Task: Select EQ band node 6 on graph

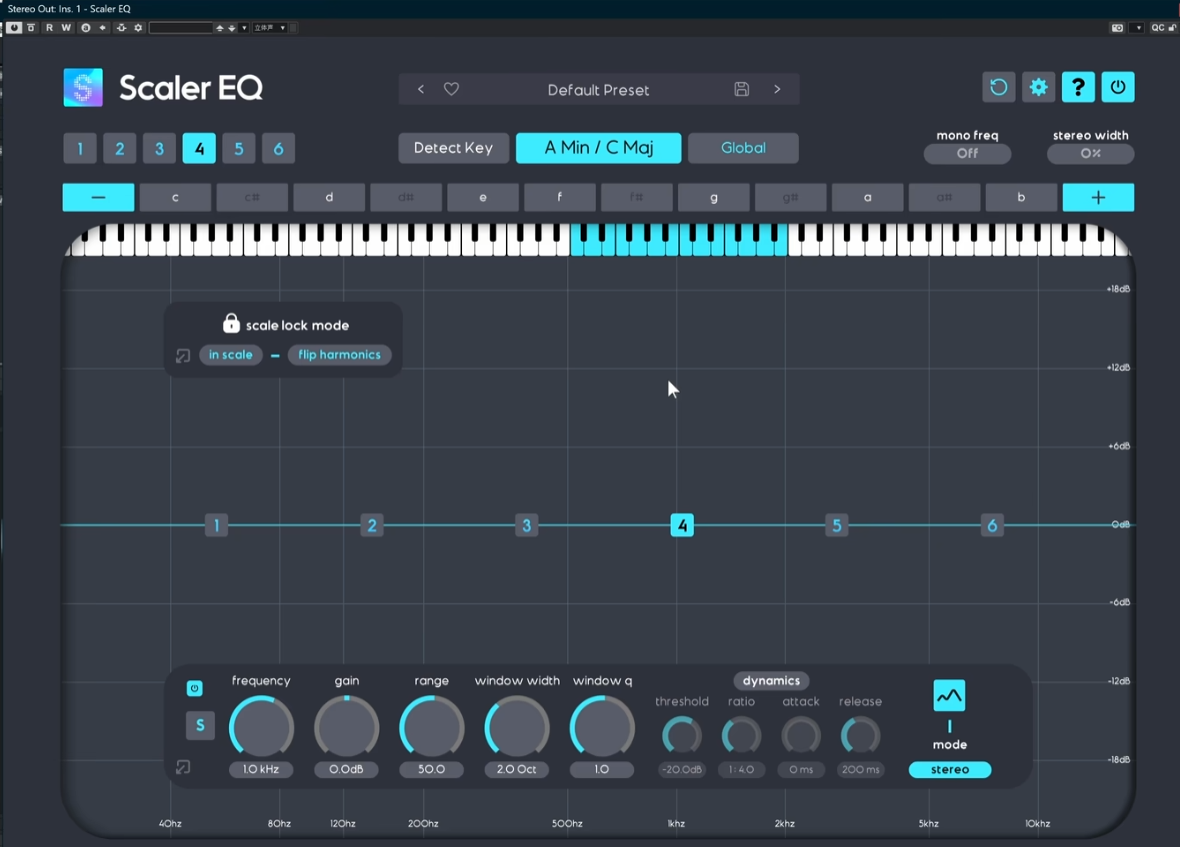Action: (992, 525)
